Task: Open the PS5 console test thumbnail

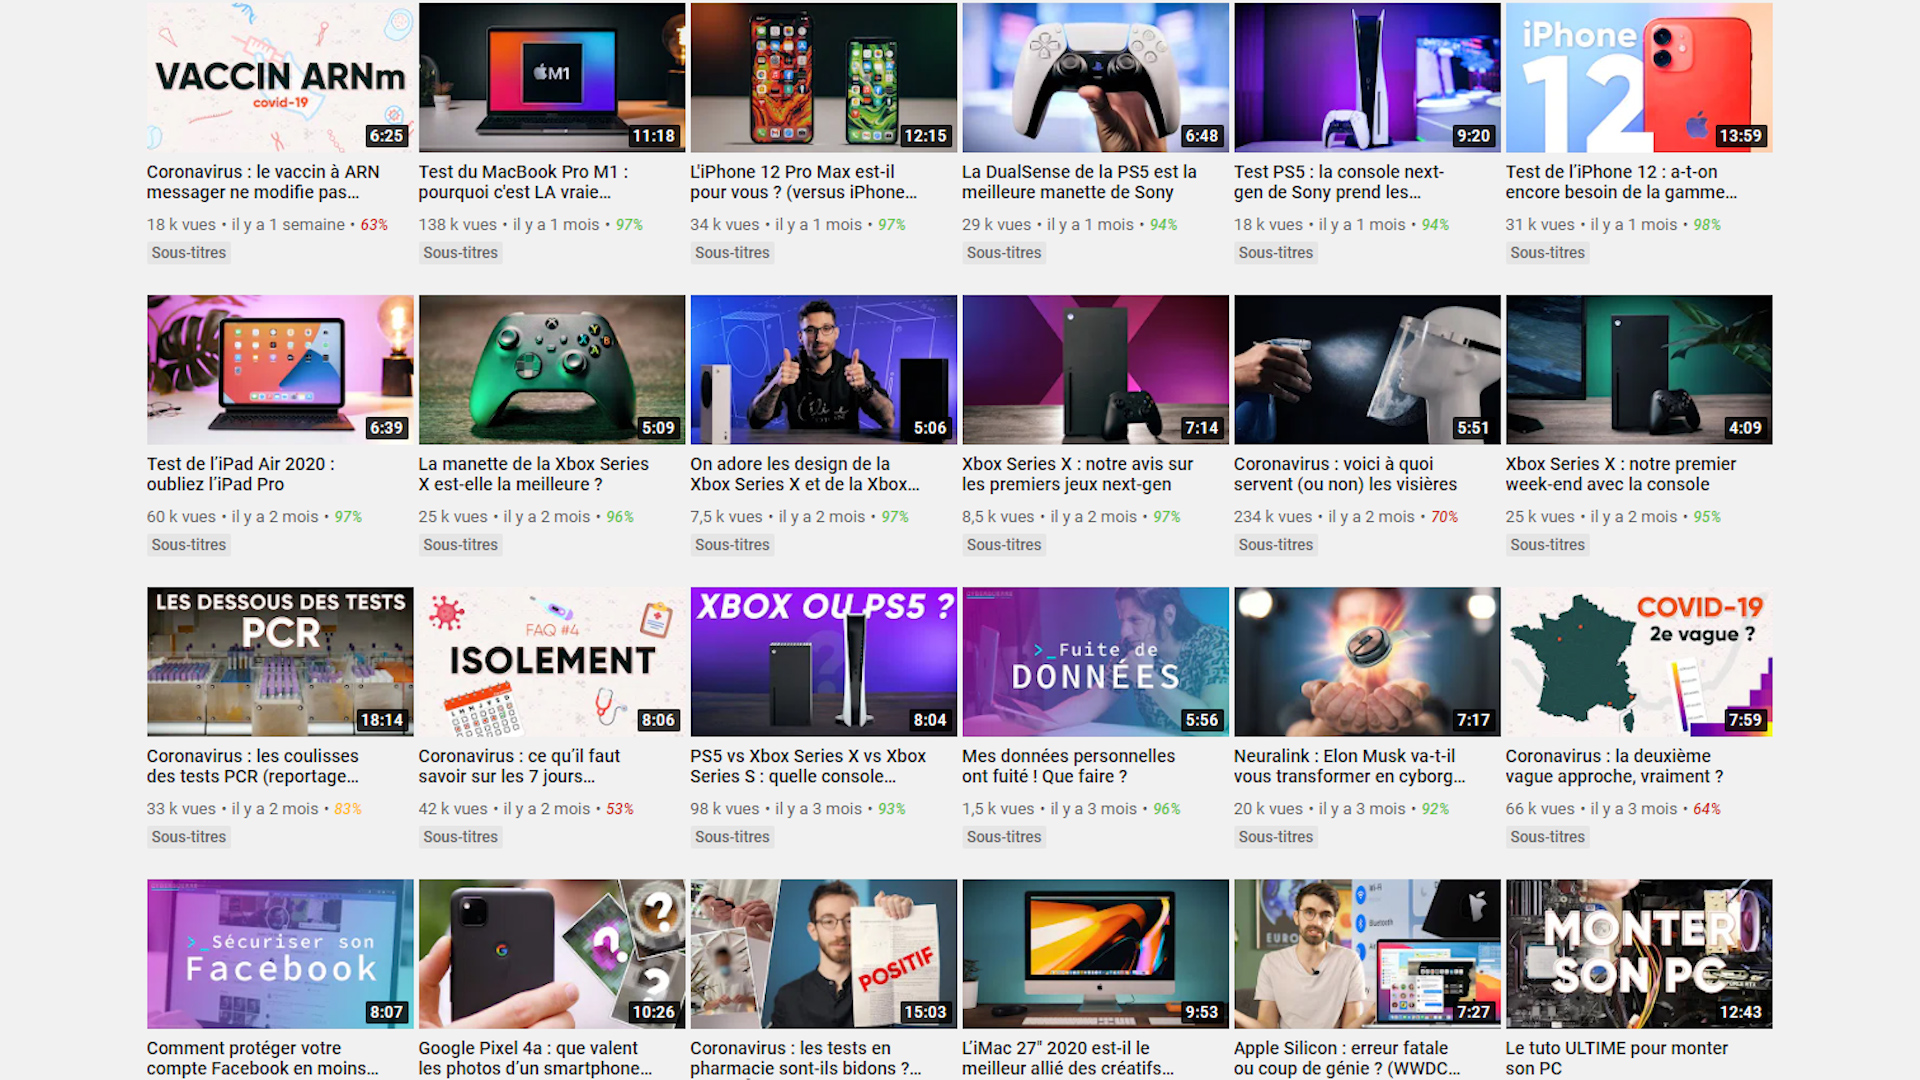Action: point(1367,77)
